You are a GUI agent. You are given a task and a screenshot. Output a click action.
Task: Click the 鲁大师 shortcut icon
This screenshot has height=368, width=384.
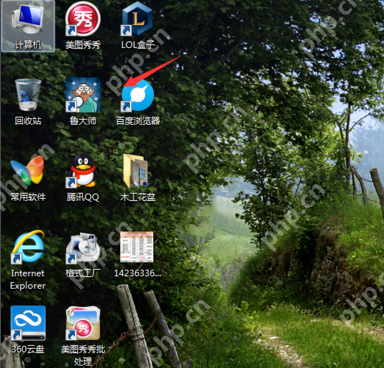tap(83, 95)
